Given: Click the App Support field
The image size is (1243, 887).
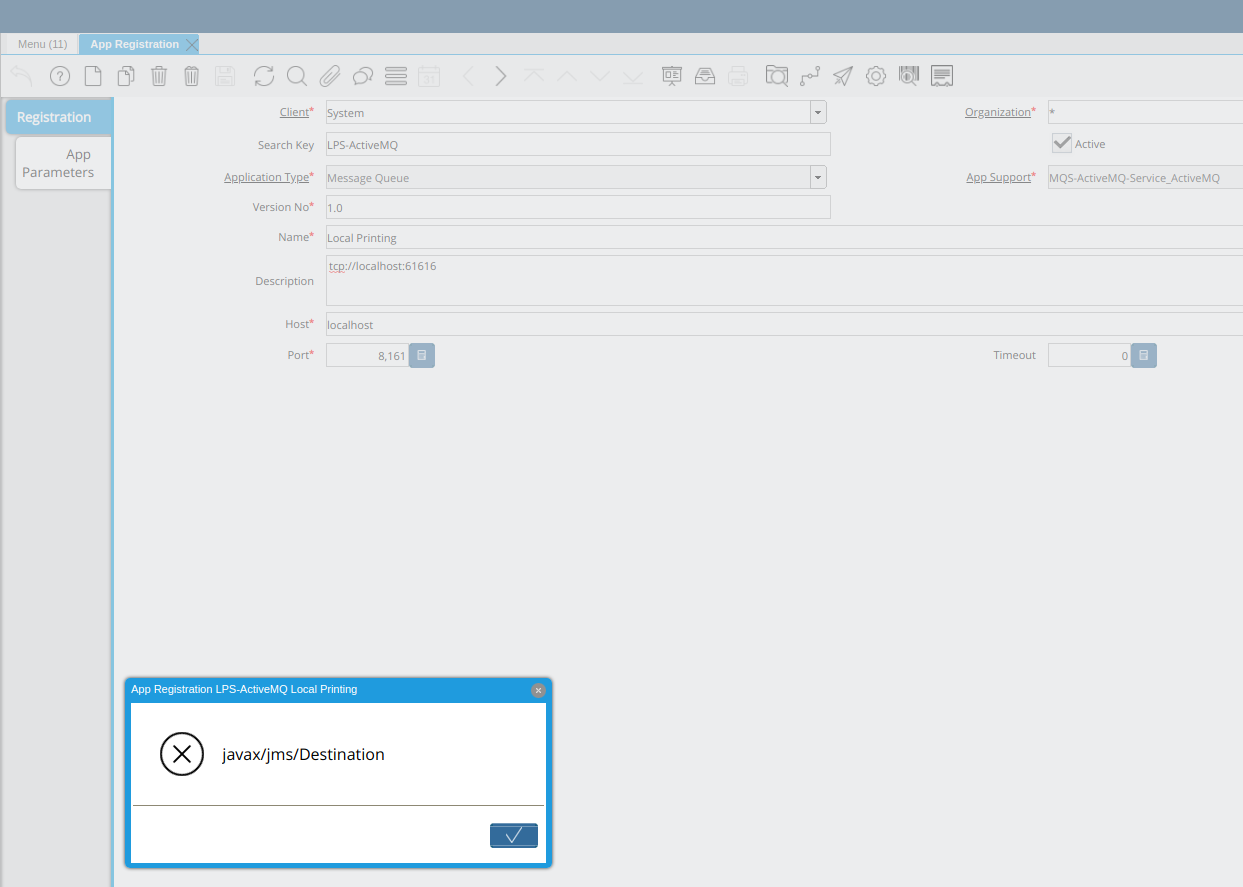Looking at the screenshot, I should (1145, 177).
